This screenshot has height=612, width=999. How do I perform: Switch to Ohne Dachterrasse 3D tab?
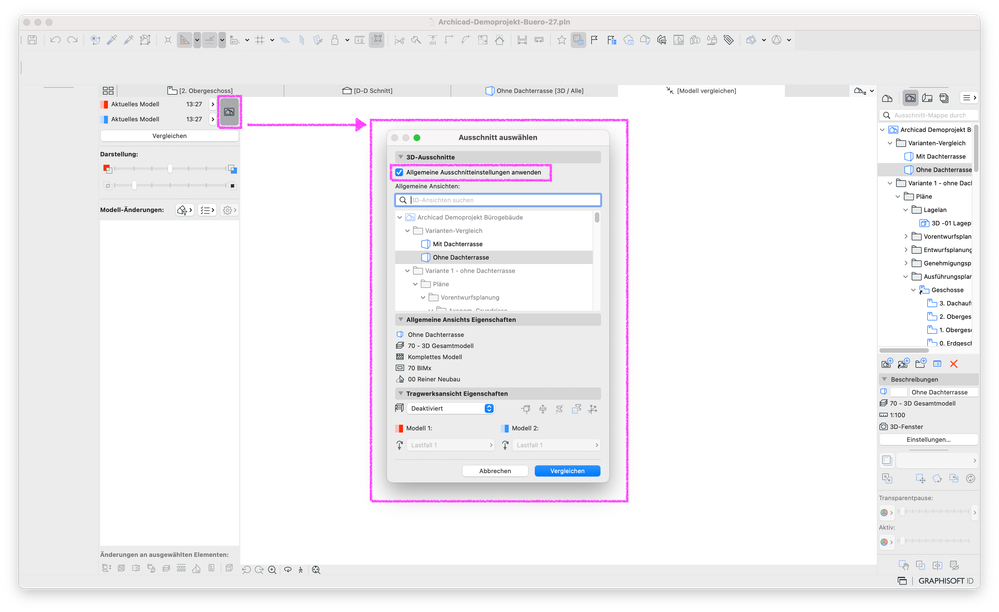[x=535, y=91]
